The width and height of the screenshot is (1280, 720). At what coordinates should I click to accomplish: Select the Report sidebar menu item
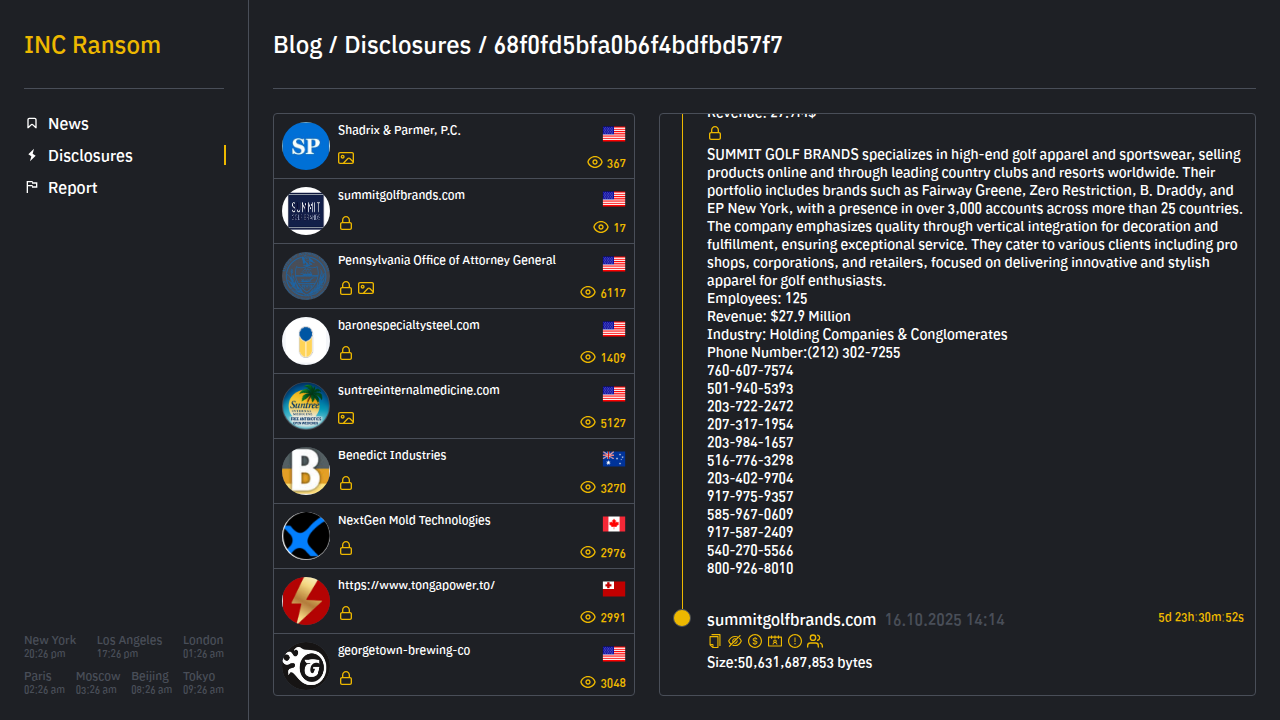pyautogui.click(x=73, y=188)
